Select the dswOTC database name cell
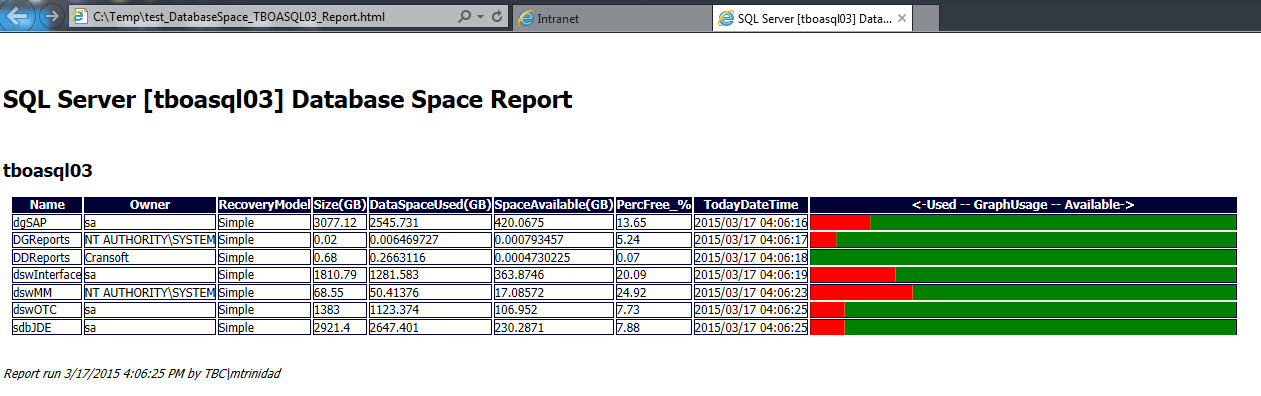Image resolution: width=1261 pixels, height=396 pixels. click(47, 310)
